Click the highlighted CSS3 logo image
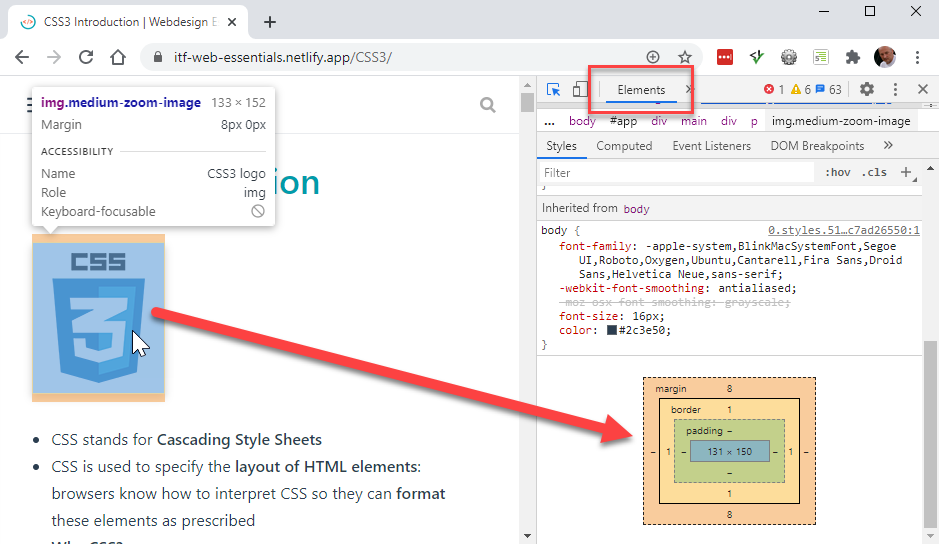The image size is (939, 544). click(x=98, y=318)
